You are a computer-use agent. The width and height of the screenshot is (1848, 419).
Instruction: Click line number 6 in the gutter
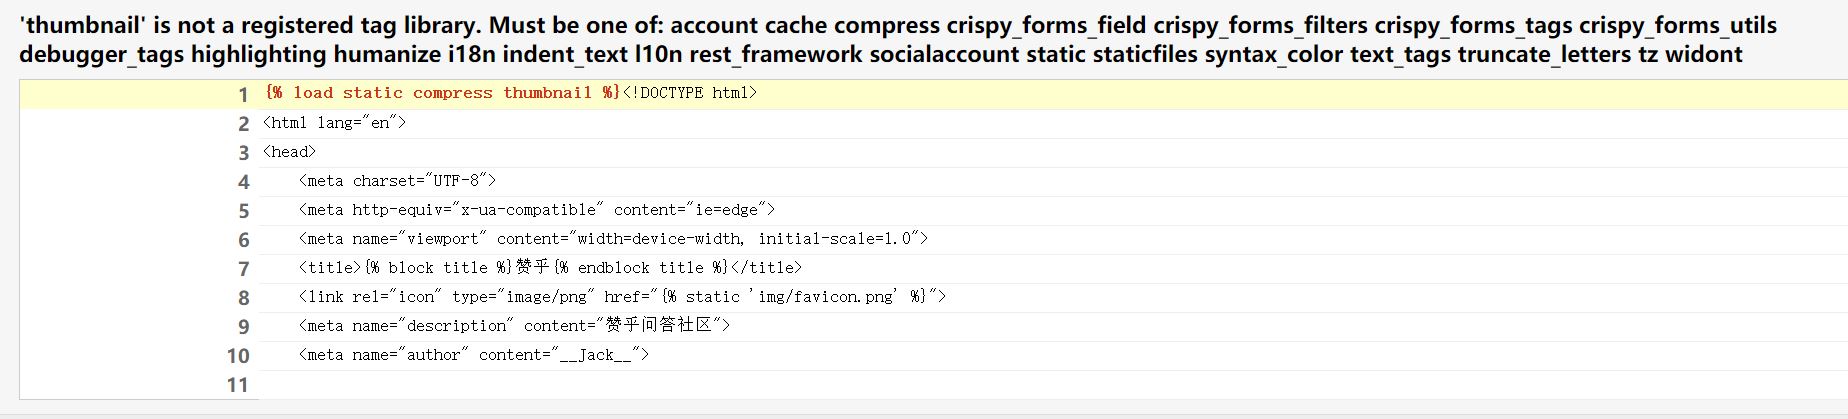242,240
